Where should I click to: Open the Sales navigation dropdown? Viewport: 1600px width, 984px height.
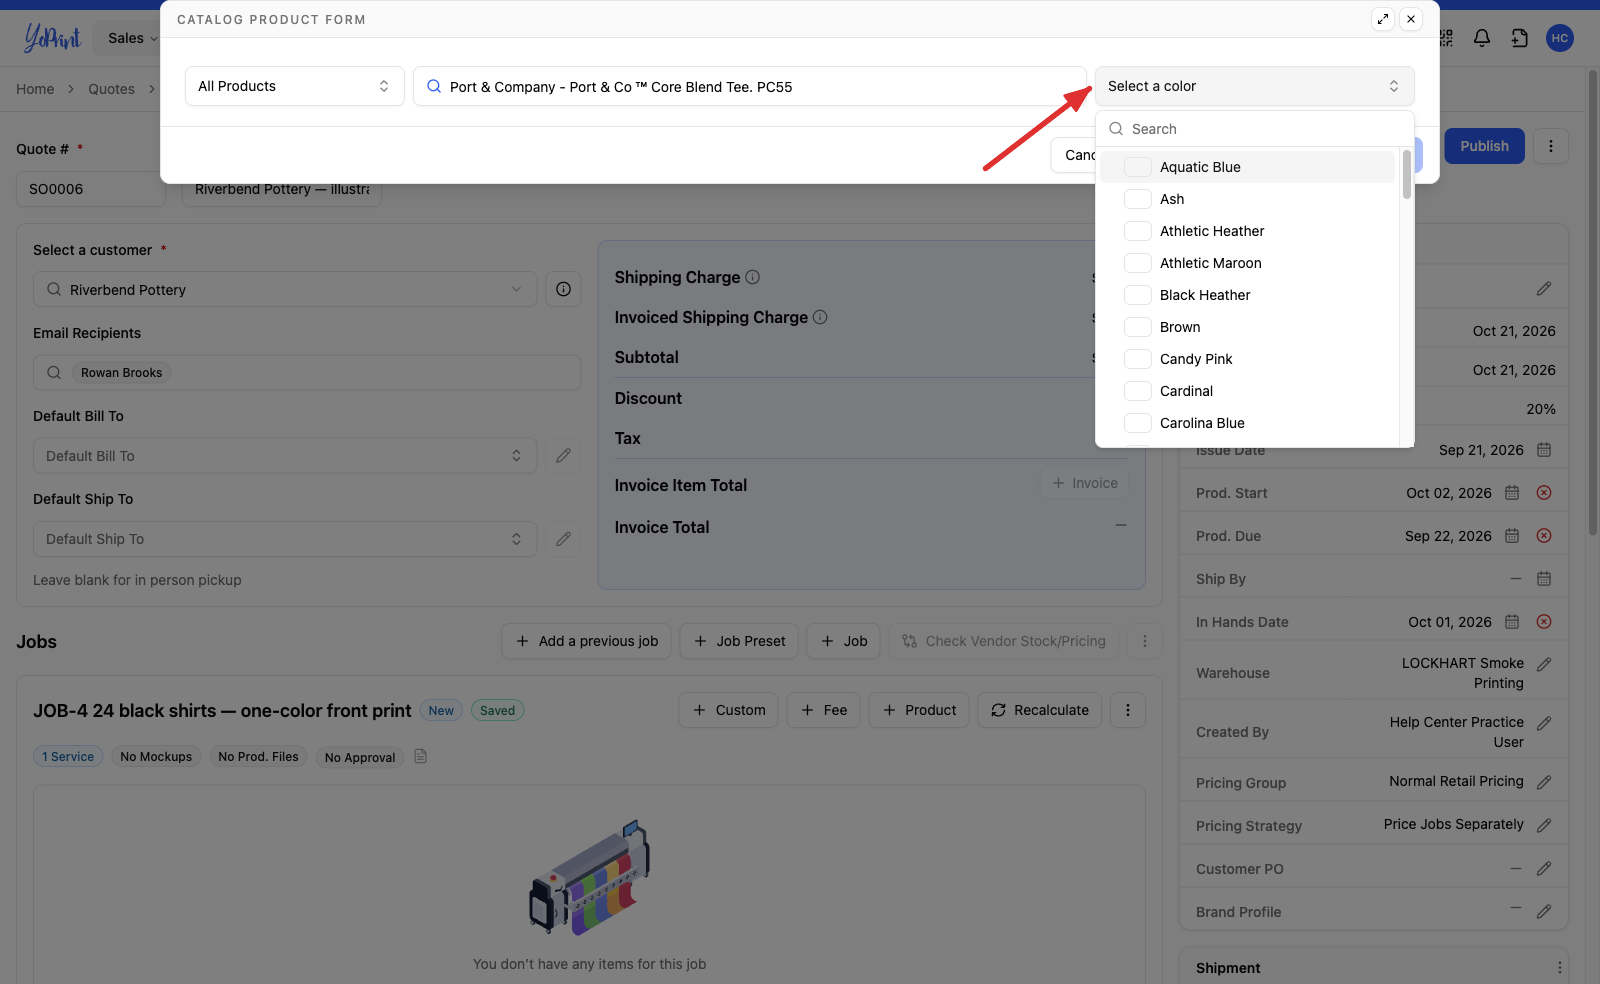point(132,38)
